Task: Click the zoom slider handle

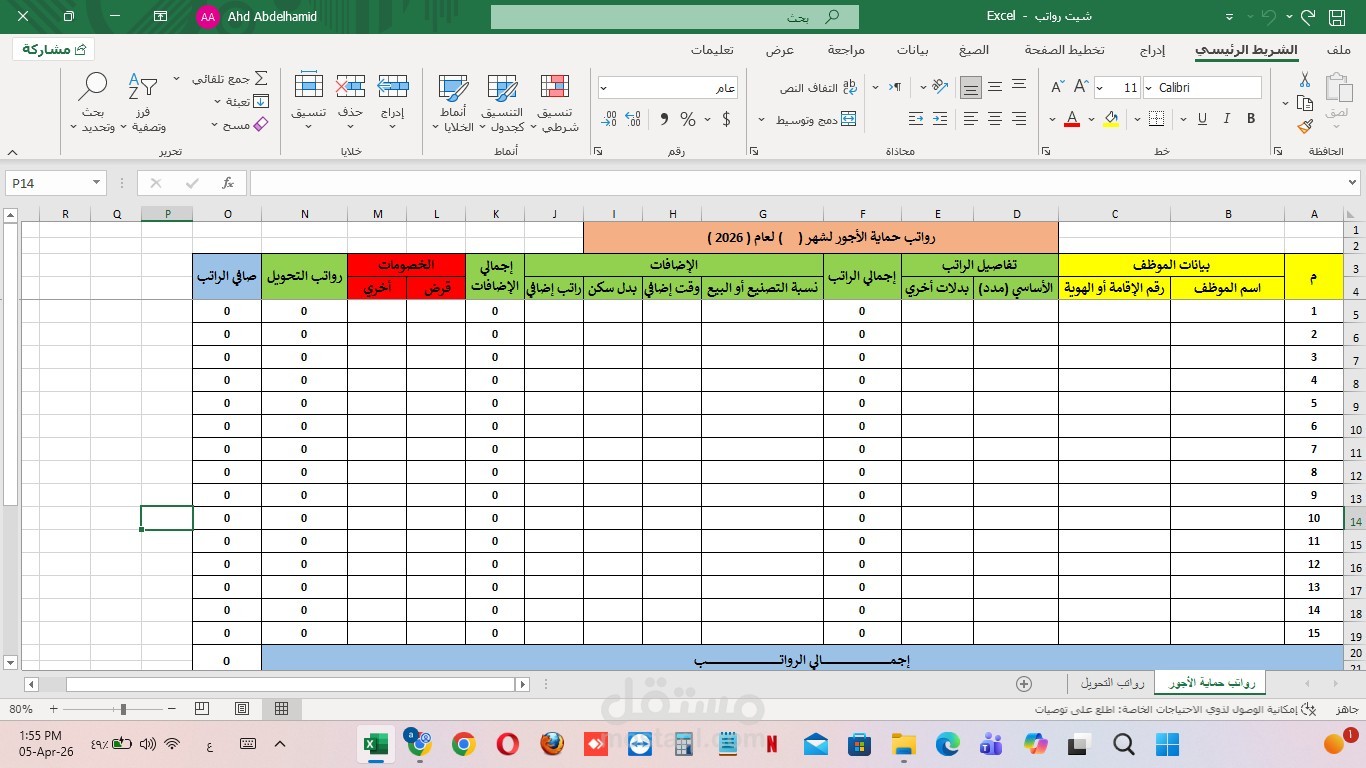Action: tap(123, 709)
